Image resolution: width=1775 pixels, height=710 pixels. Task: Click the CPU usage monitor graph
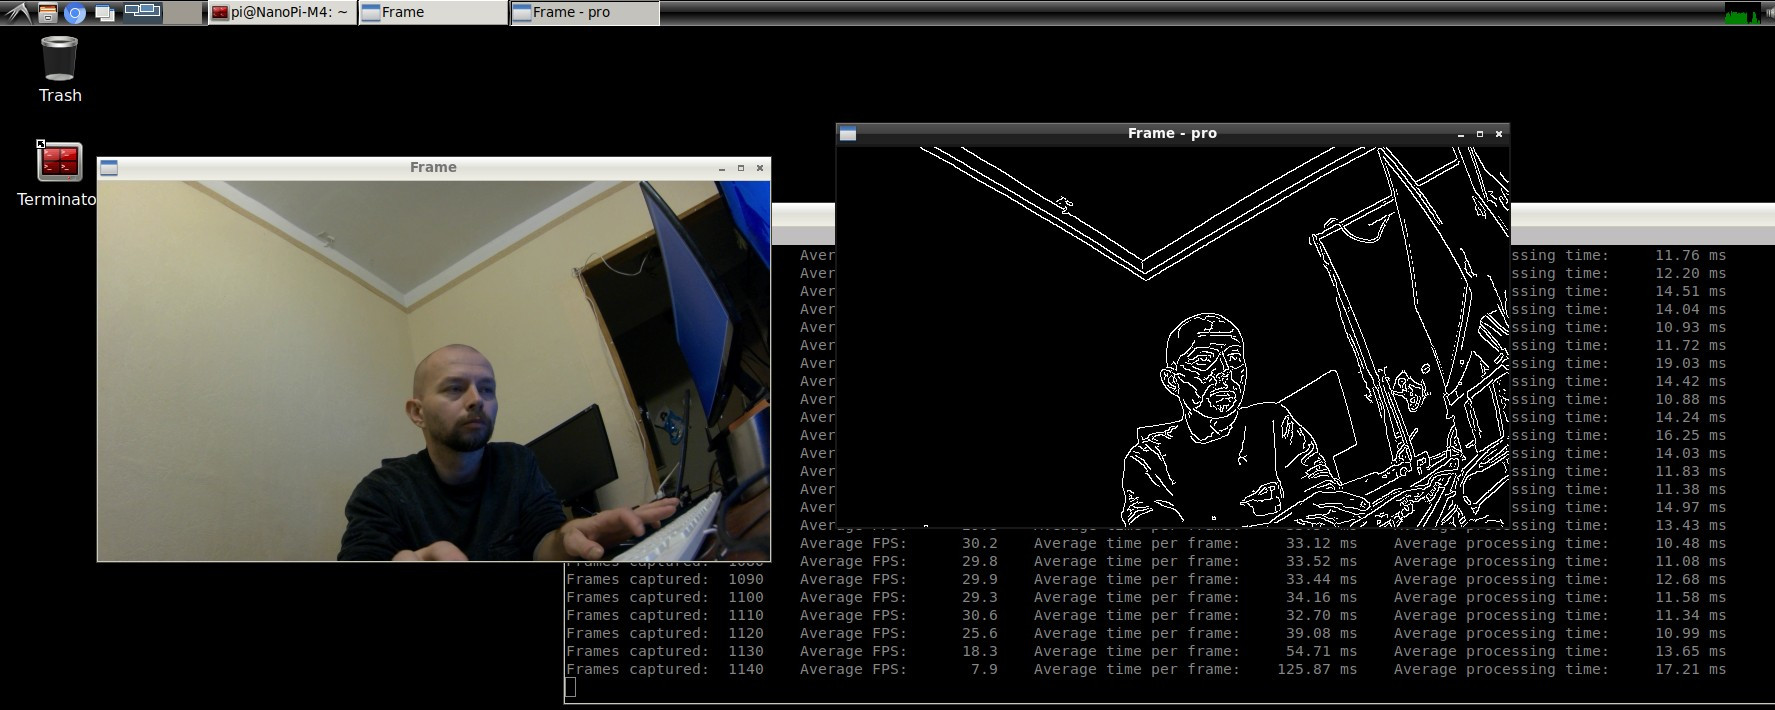(1742, 14)
